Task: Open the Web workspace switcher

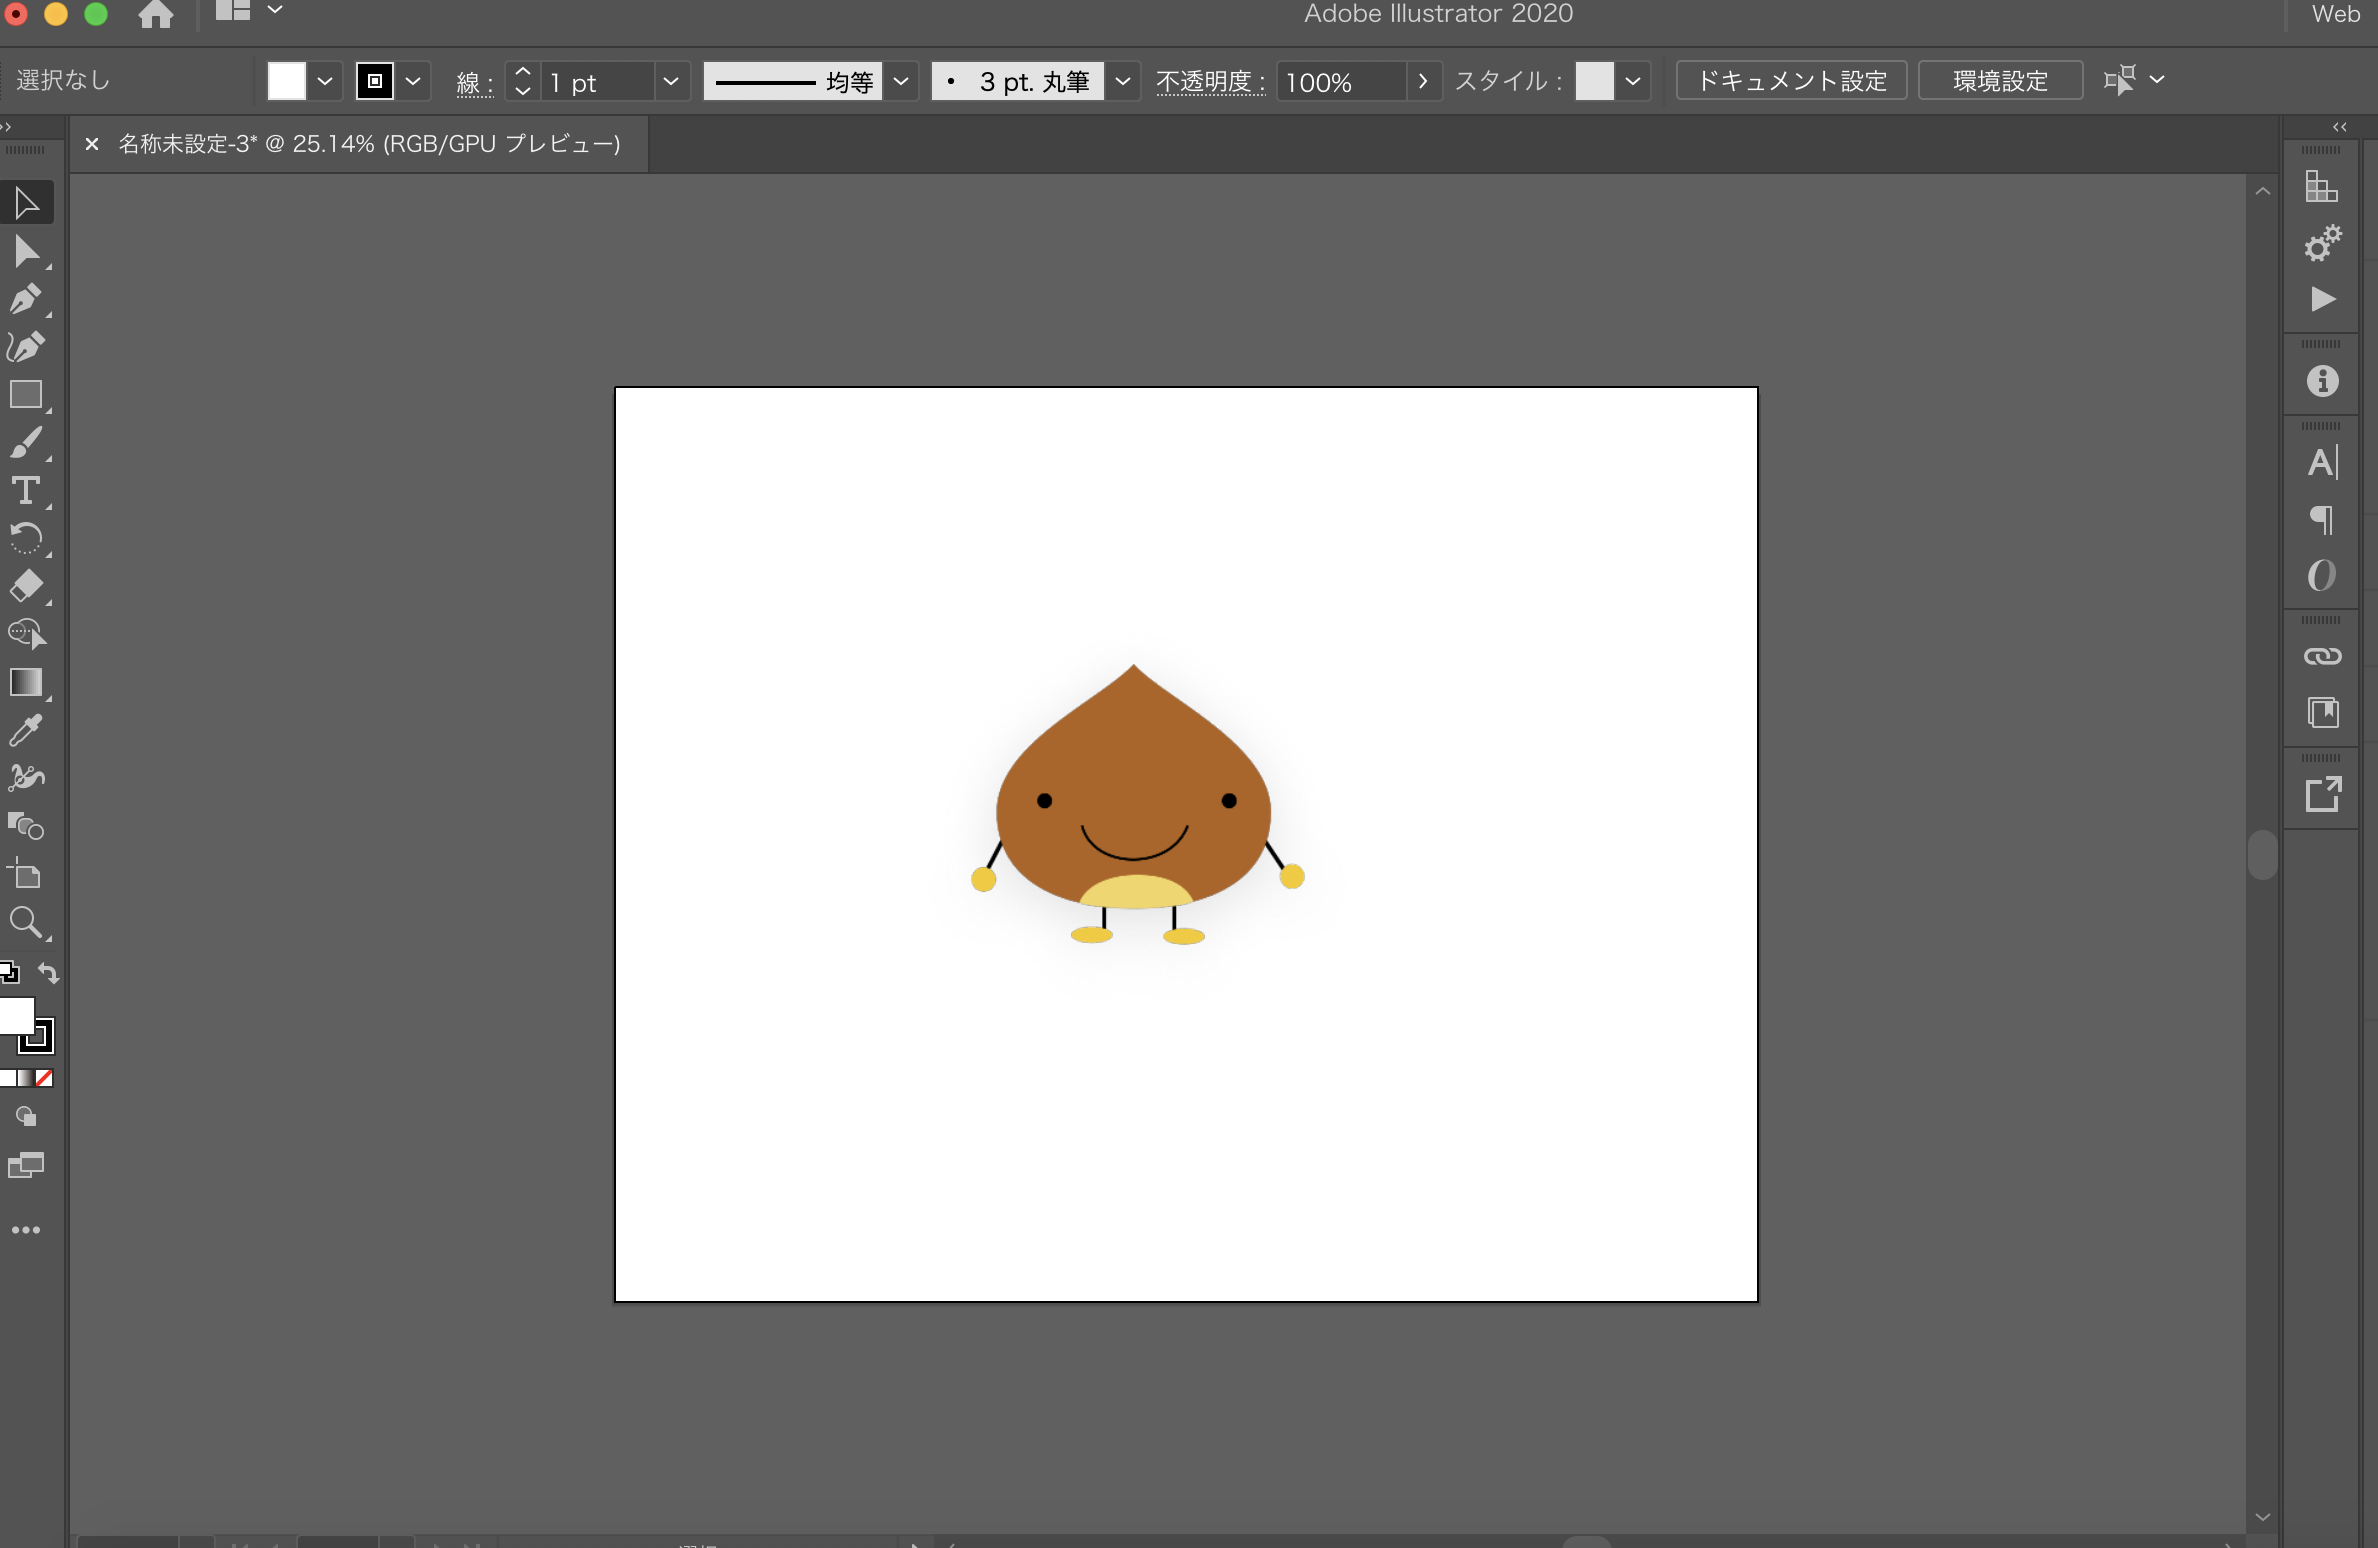Action: (x=2335, y=14)
